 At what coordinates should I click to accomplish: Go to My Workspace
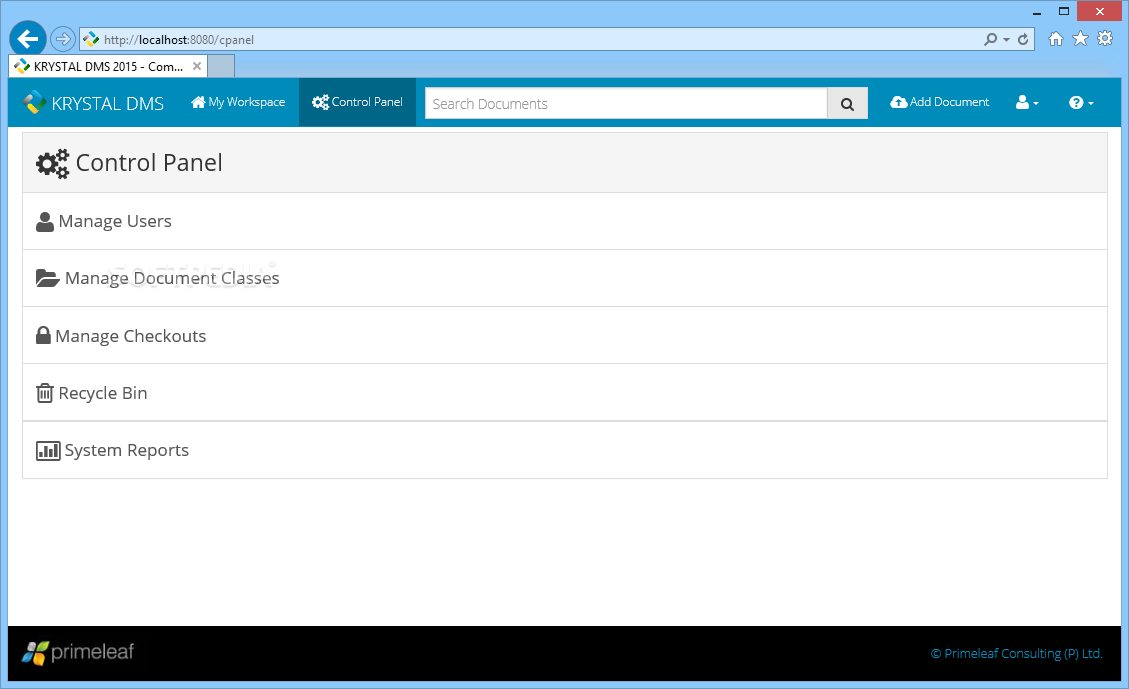click(238, 102)
